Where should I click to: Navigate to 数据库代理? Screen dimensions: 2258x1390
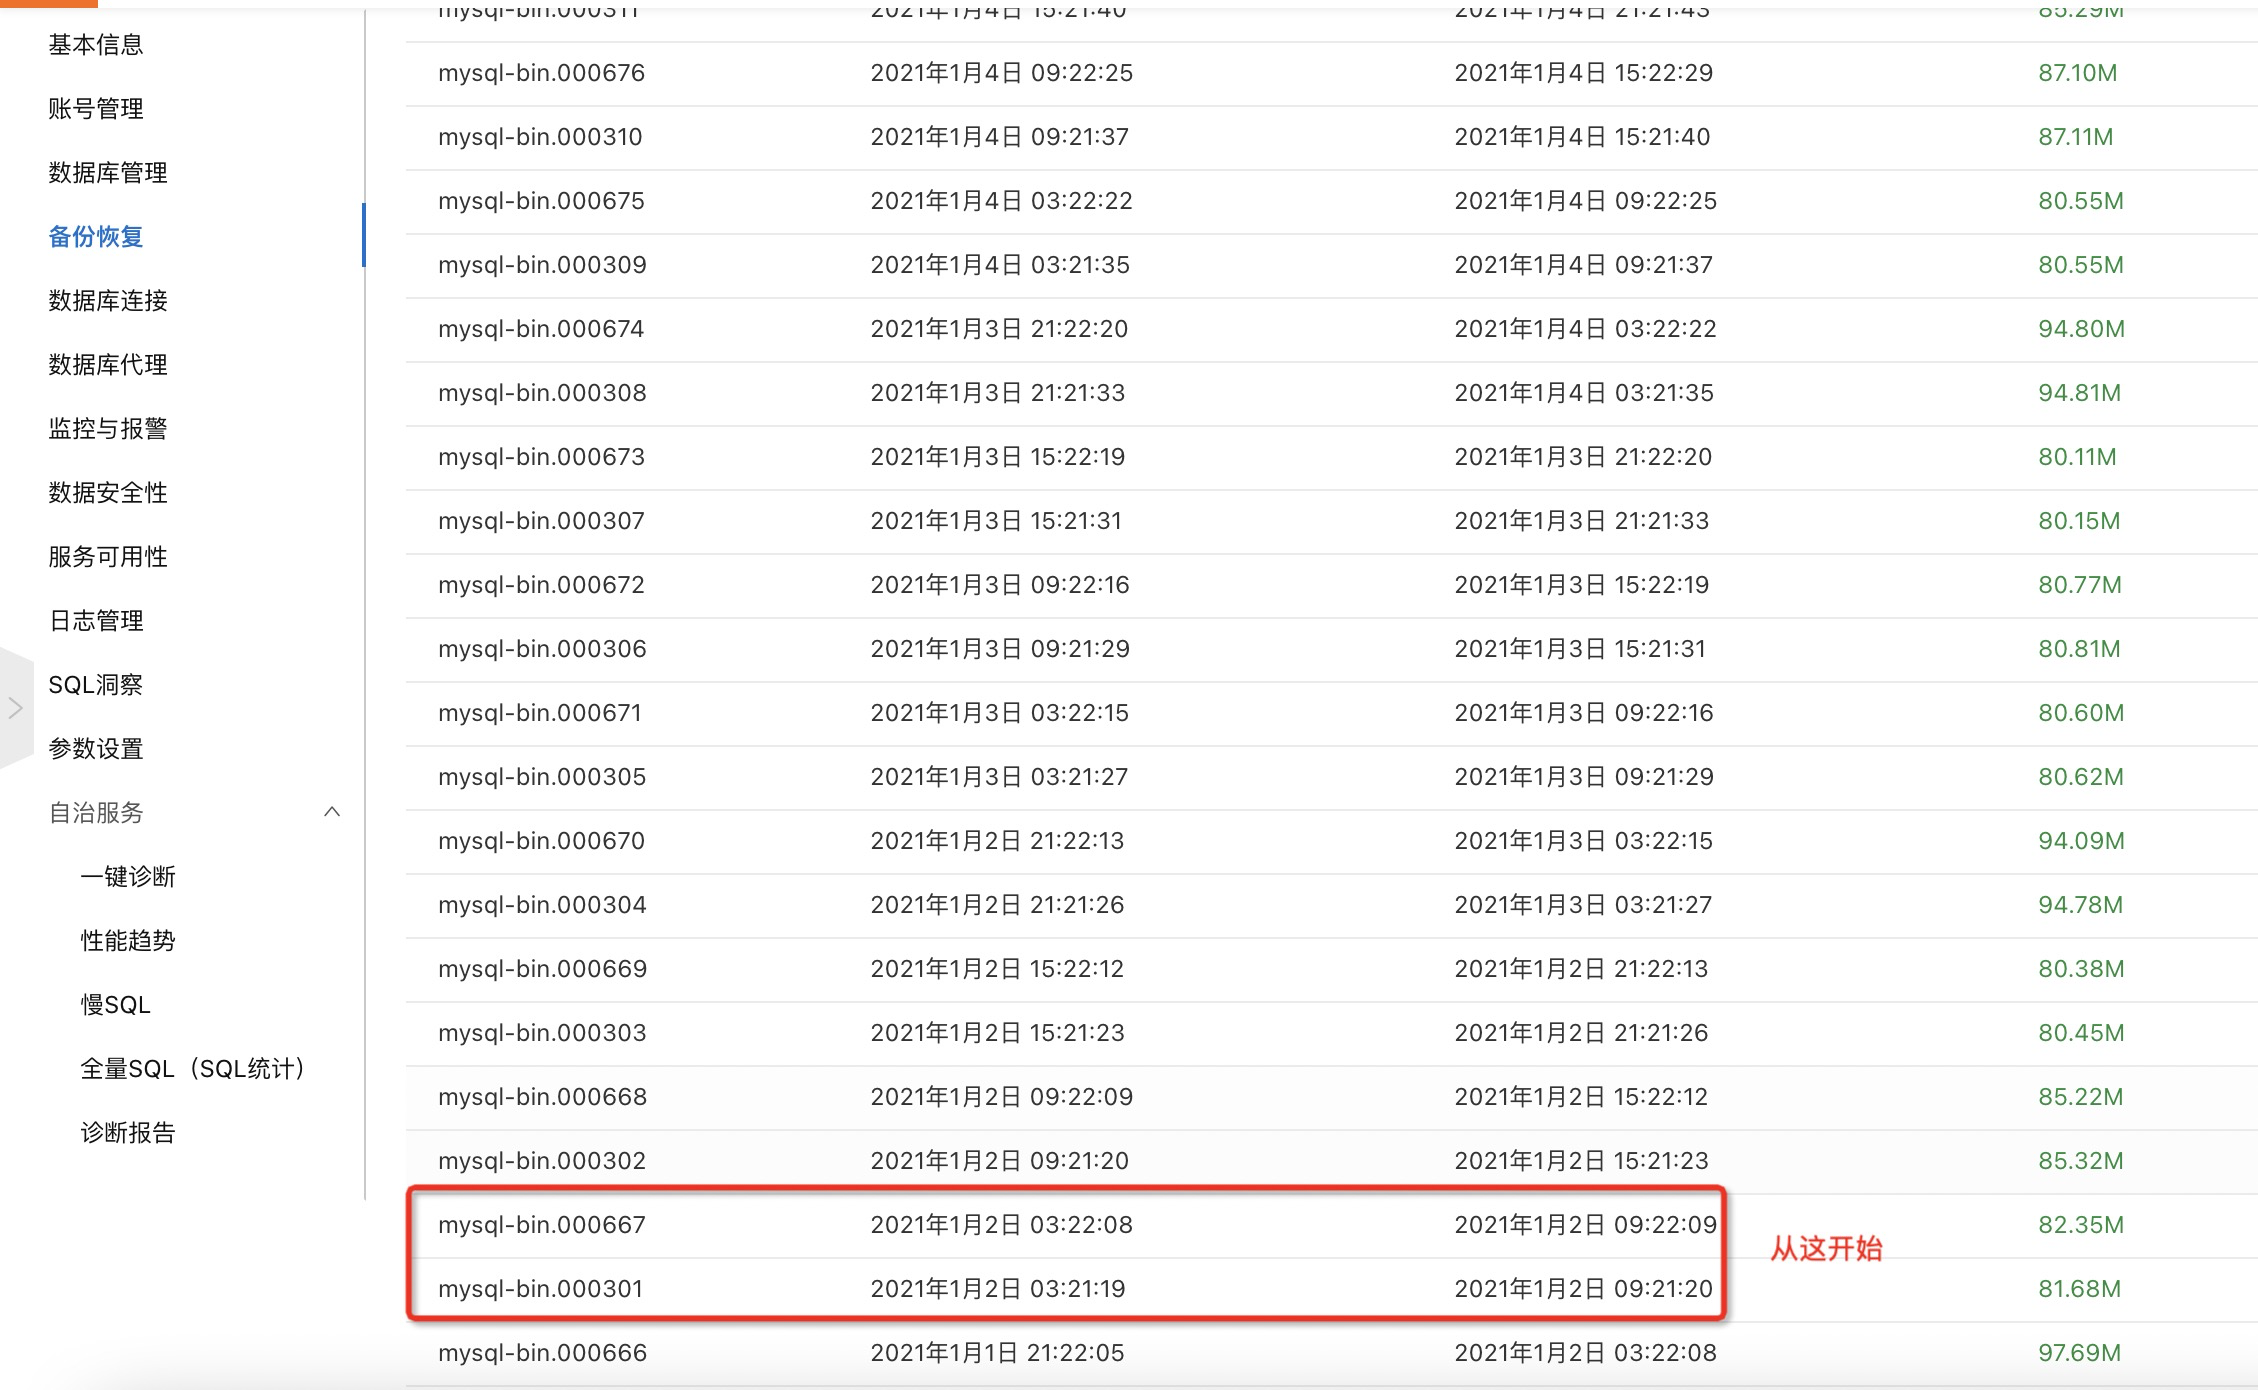coord(108,365)
